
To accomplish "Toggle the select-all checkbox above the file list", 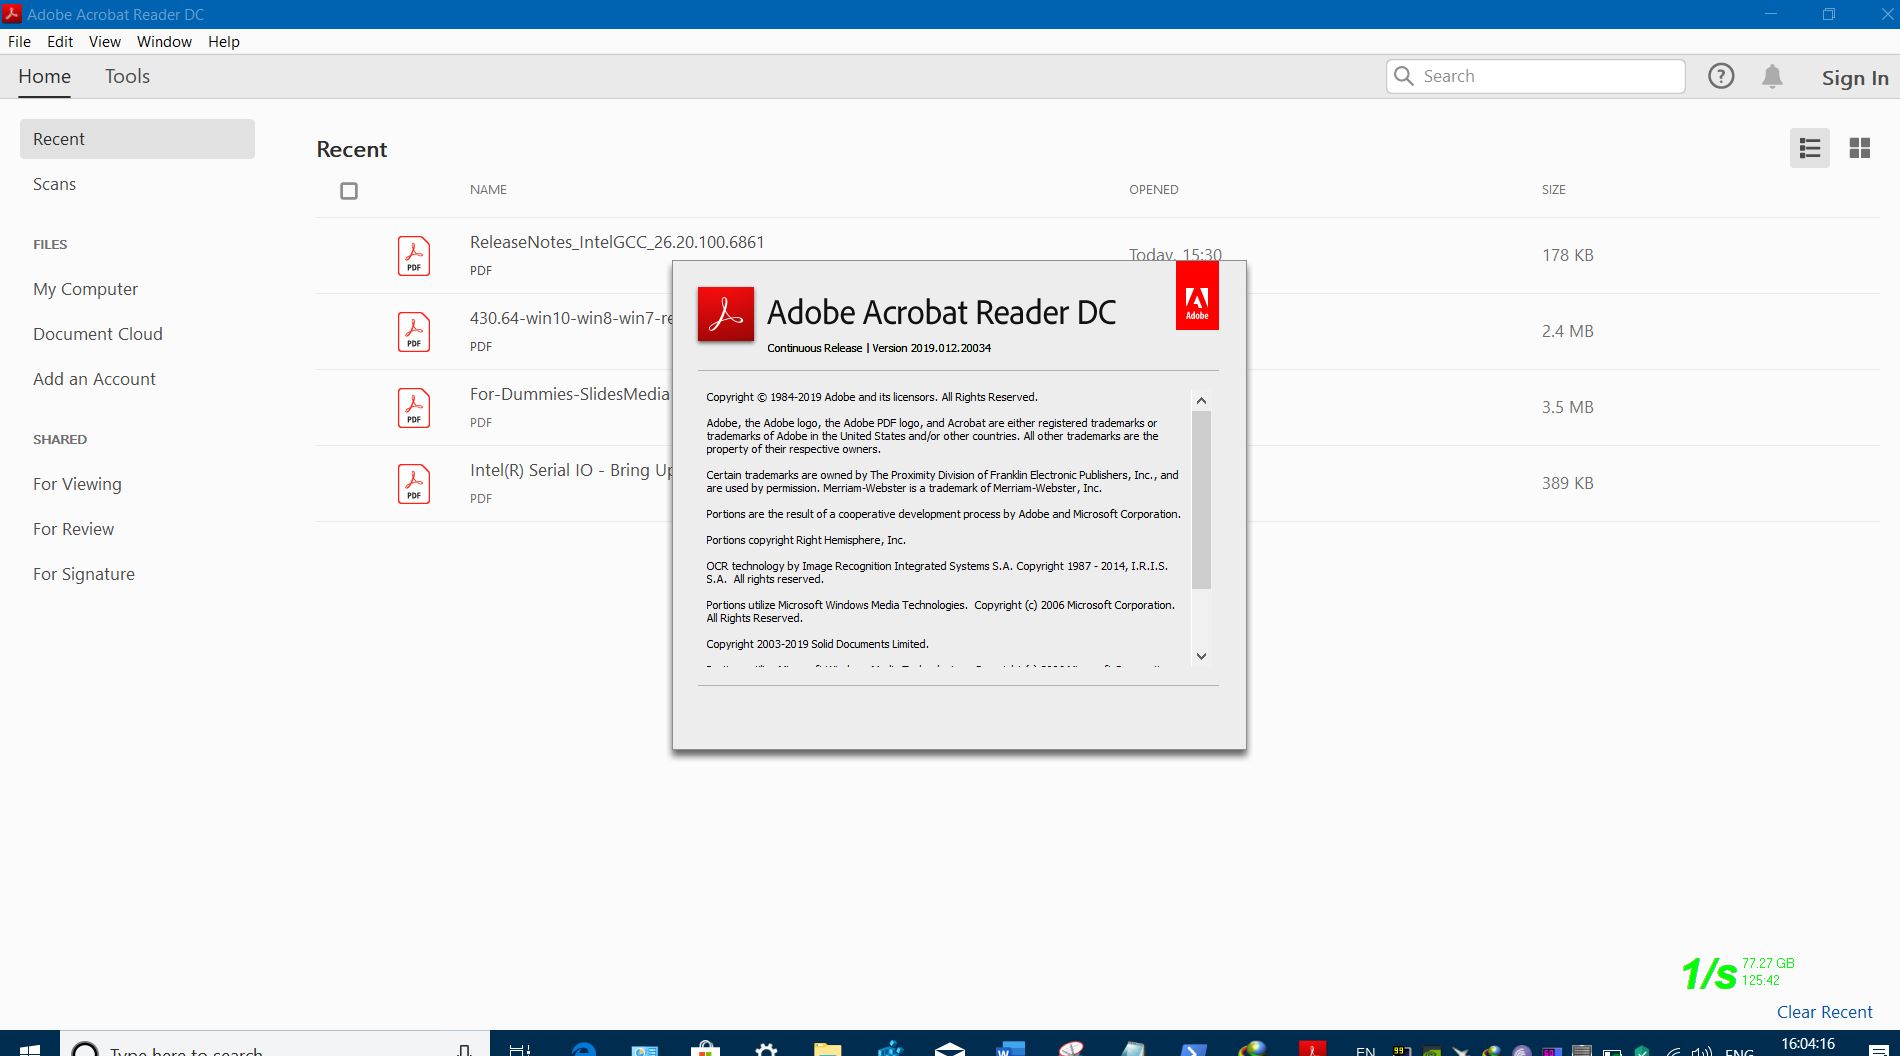I will coord(348,190).
